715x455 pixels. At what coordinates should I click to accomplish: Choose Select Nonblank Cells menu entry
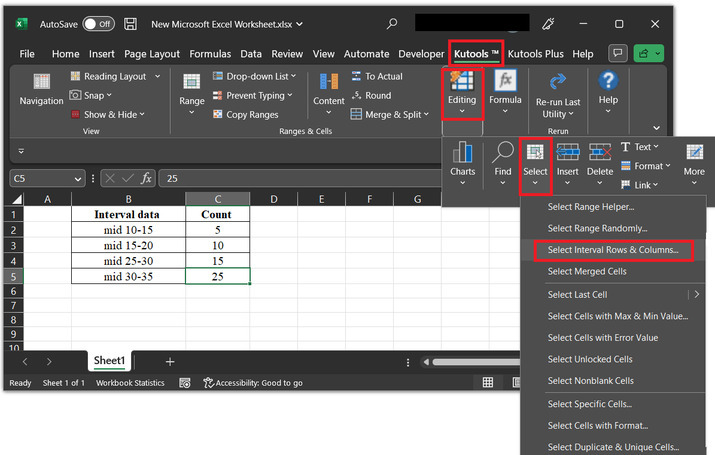(x=590, y=381)
